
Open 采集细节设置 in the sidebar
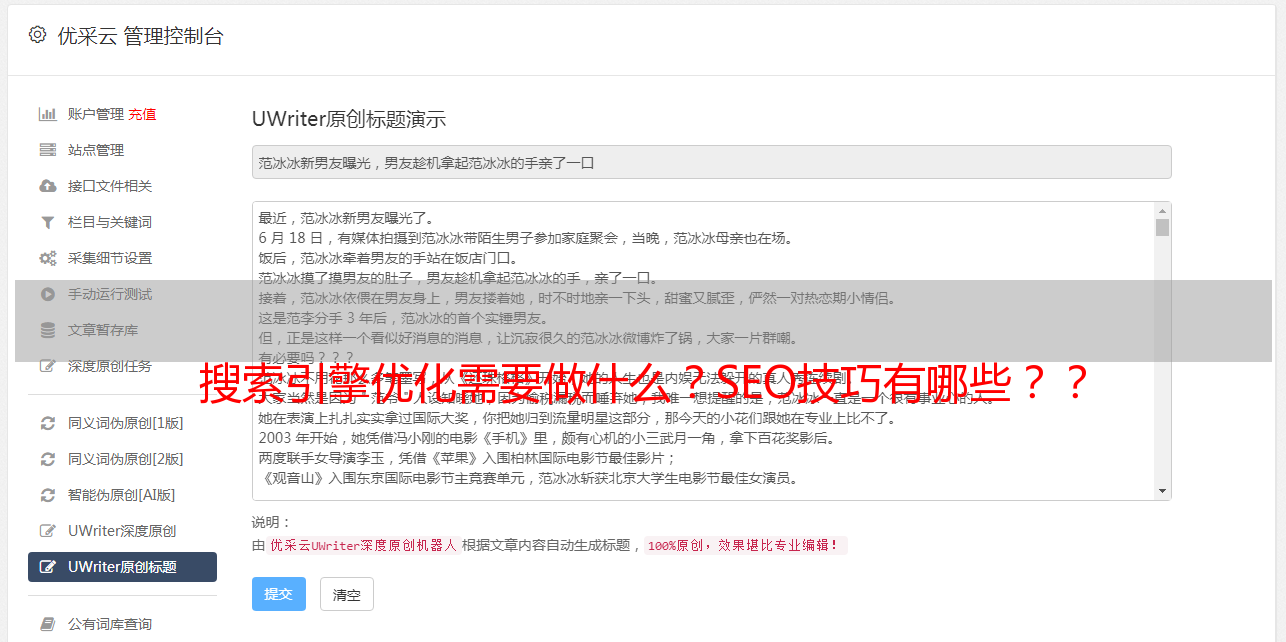110,258
